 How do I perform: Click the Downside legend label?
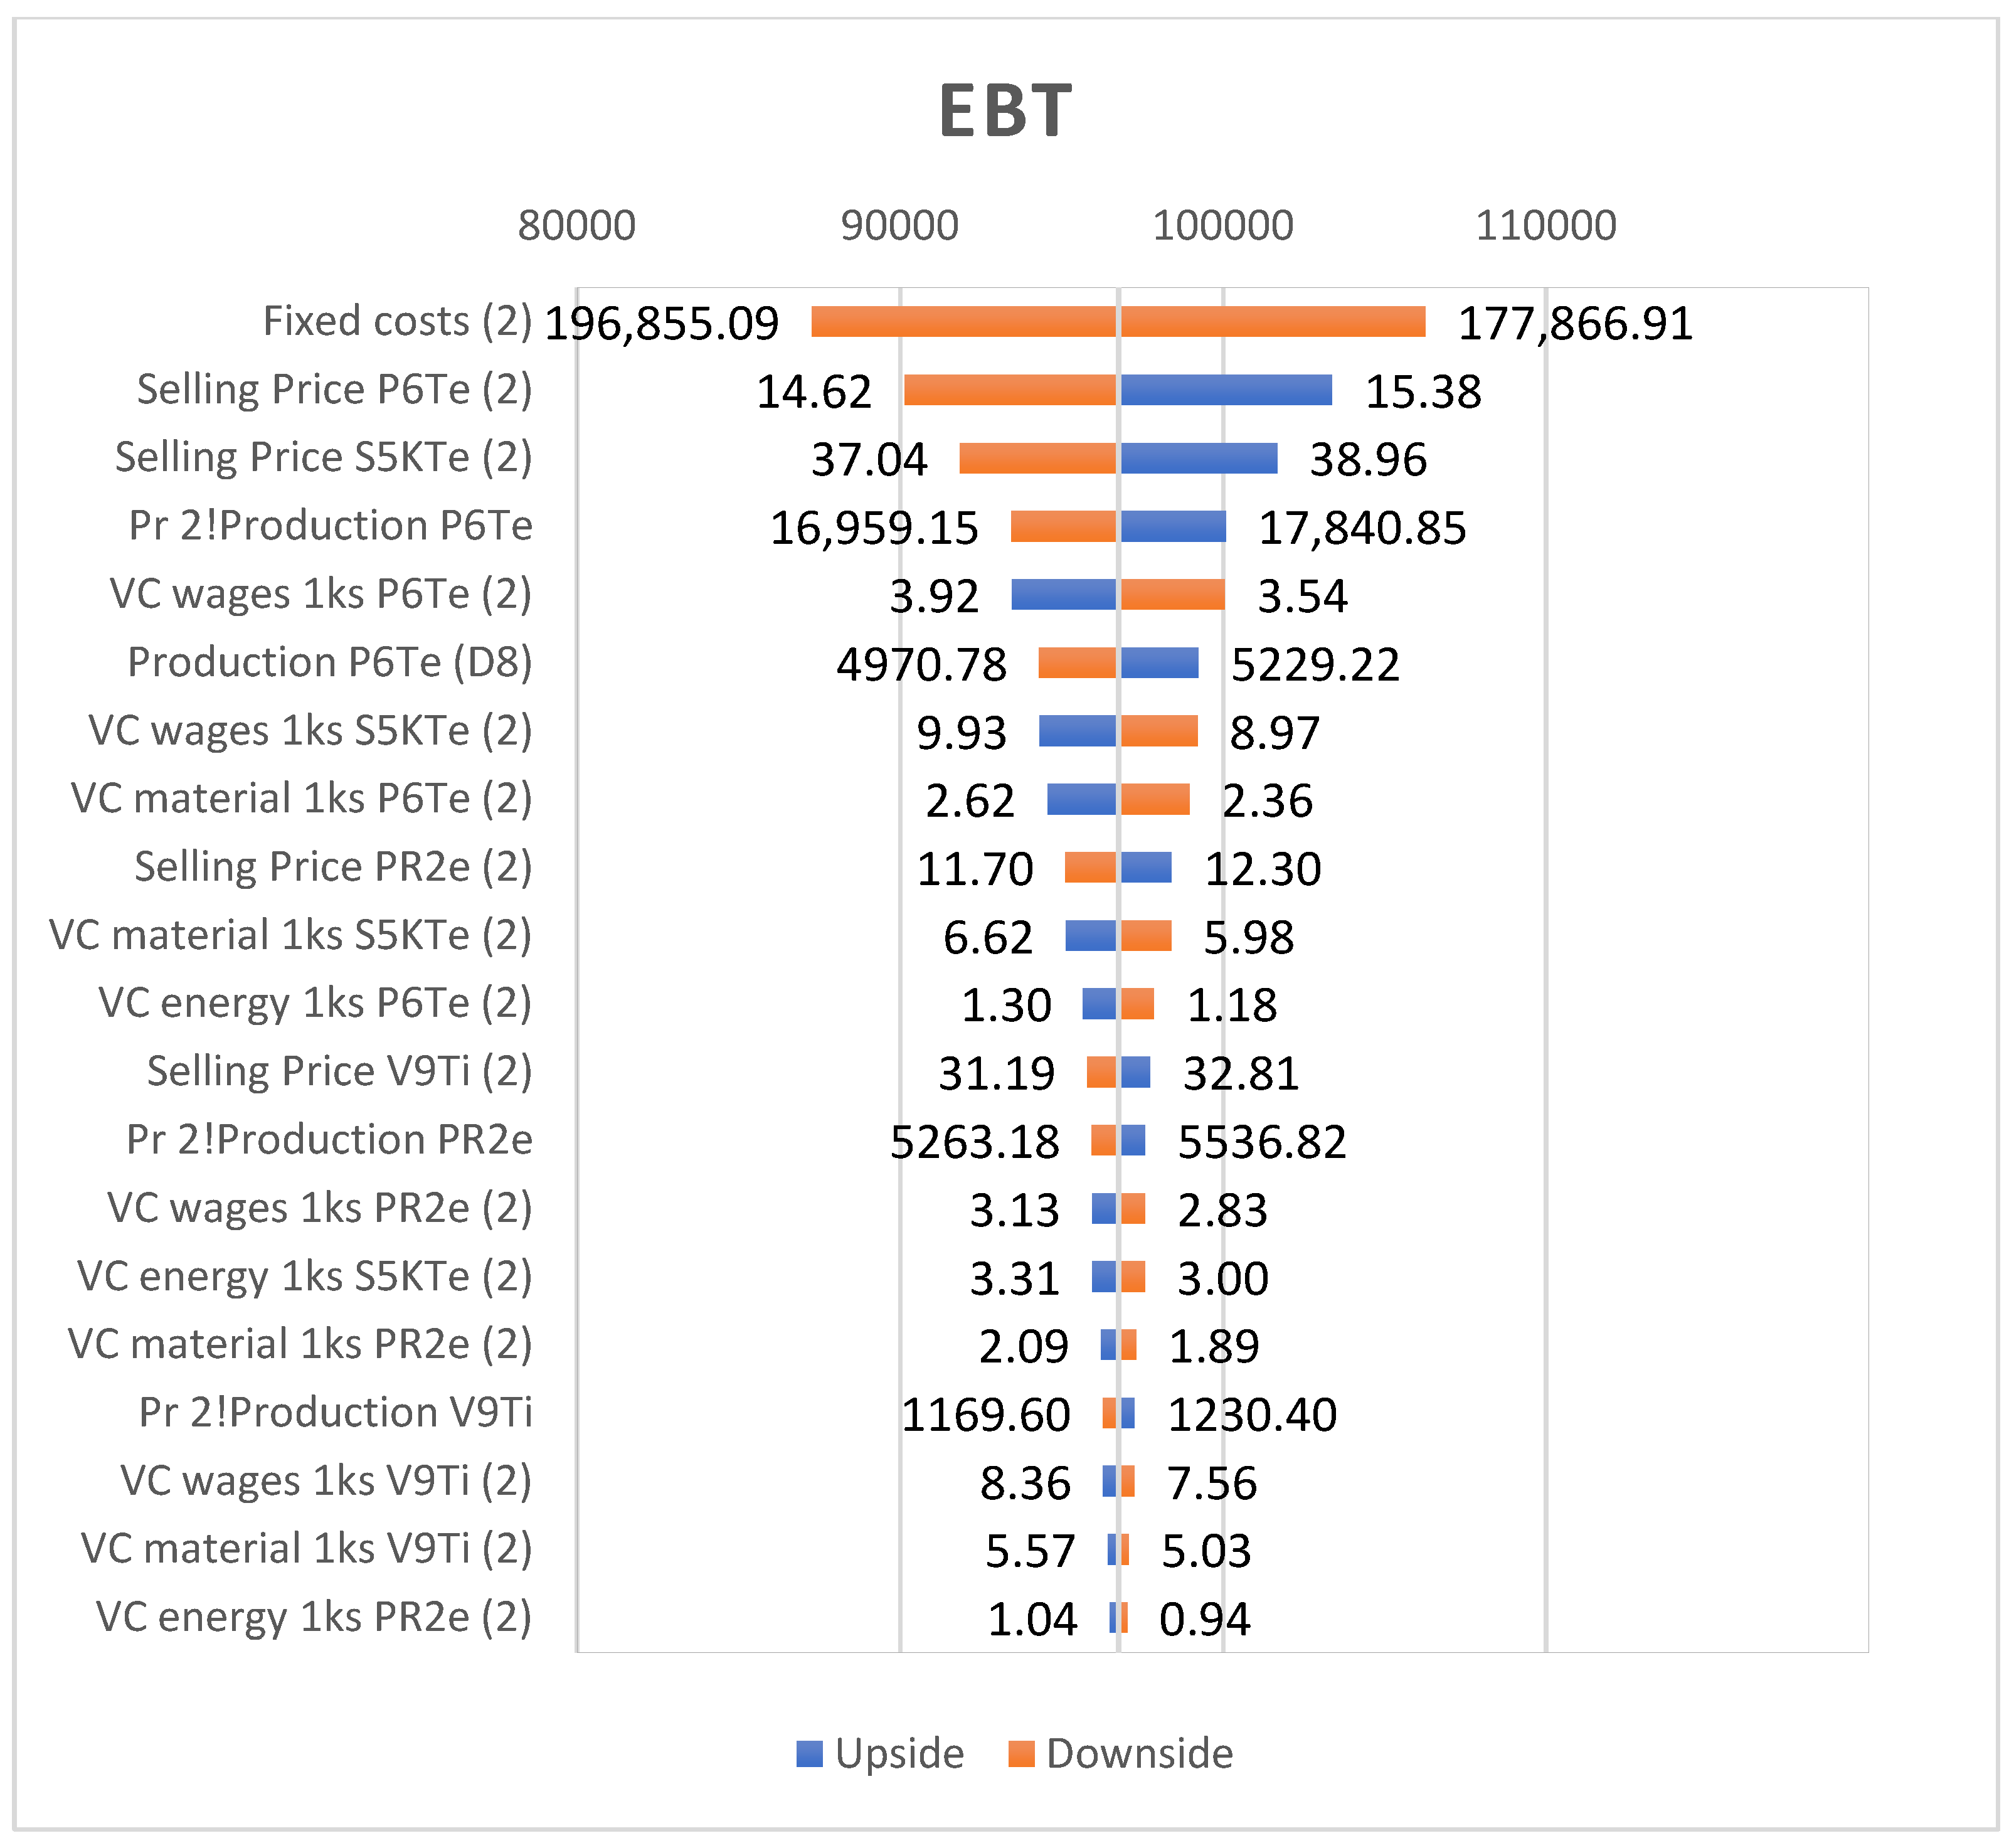(1139, 1753)
